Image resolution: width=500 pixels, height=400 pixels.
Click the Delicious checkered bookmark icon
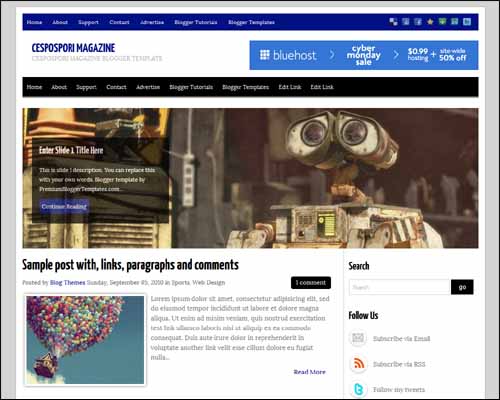[x=393, y=22]
